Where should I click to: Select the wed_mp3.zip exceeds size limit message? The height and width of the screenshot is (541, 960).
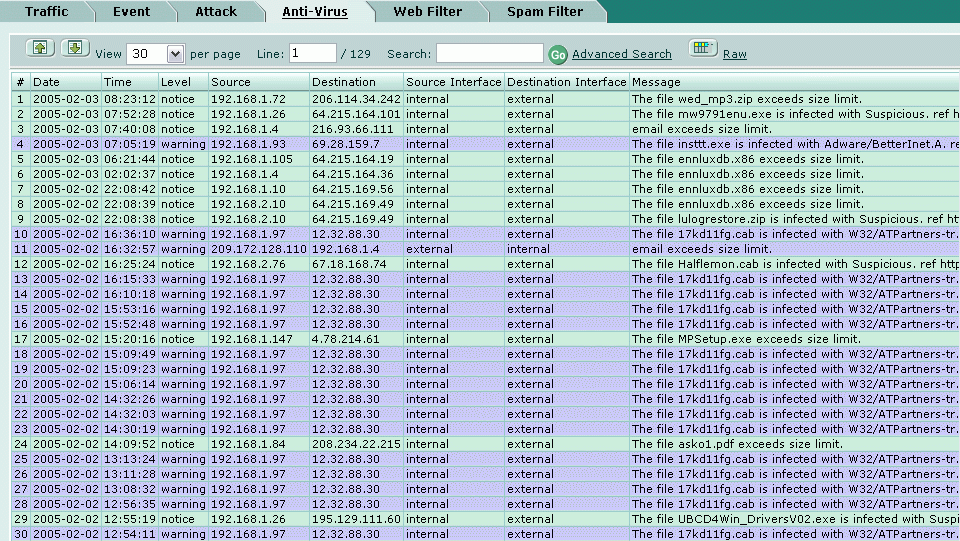pyautogui.click(x=747, y=99)
